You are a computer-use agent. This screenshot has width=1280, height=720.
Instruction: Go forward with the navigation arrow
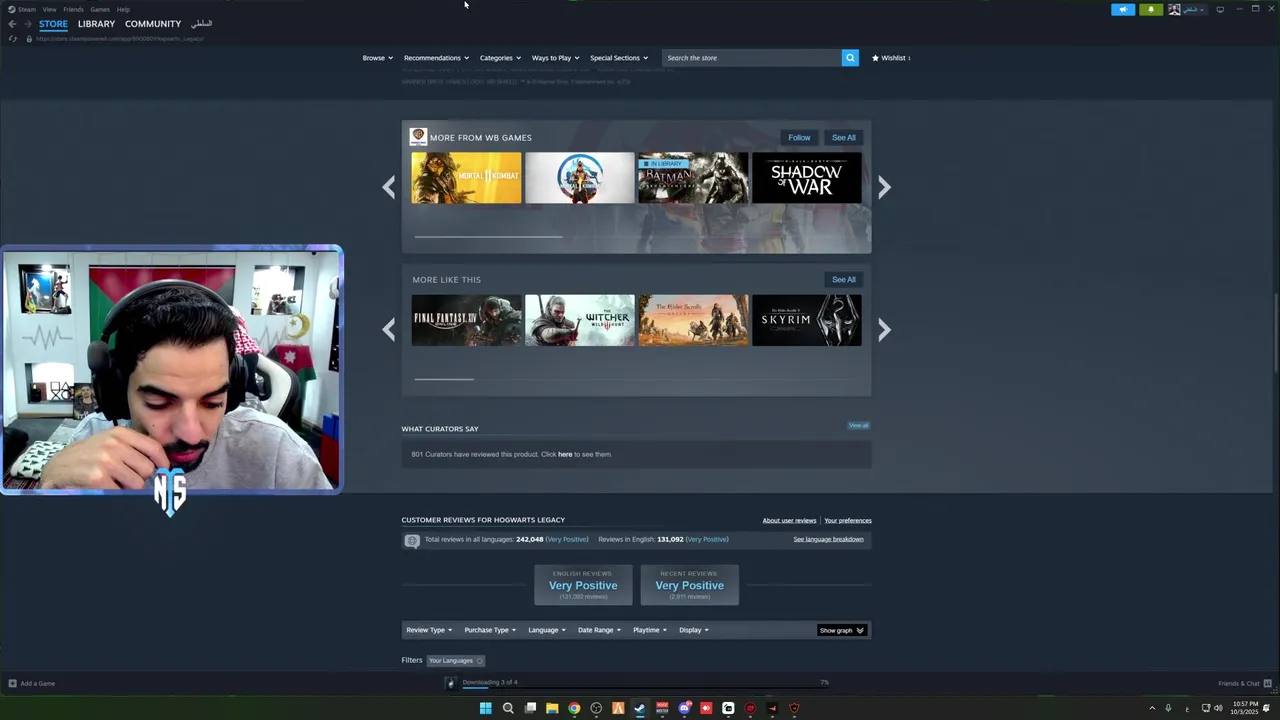click(x=28, y=24)
